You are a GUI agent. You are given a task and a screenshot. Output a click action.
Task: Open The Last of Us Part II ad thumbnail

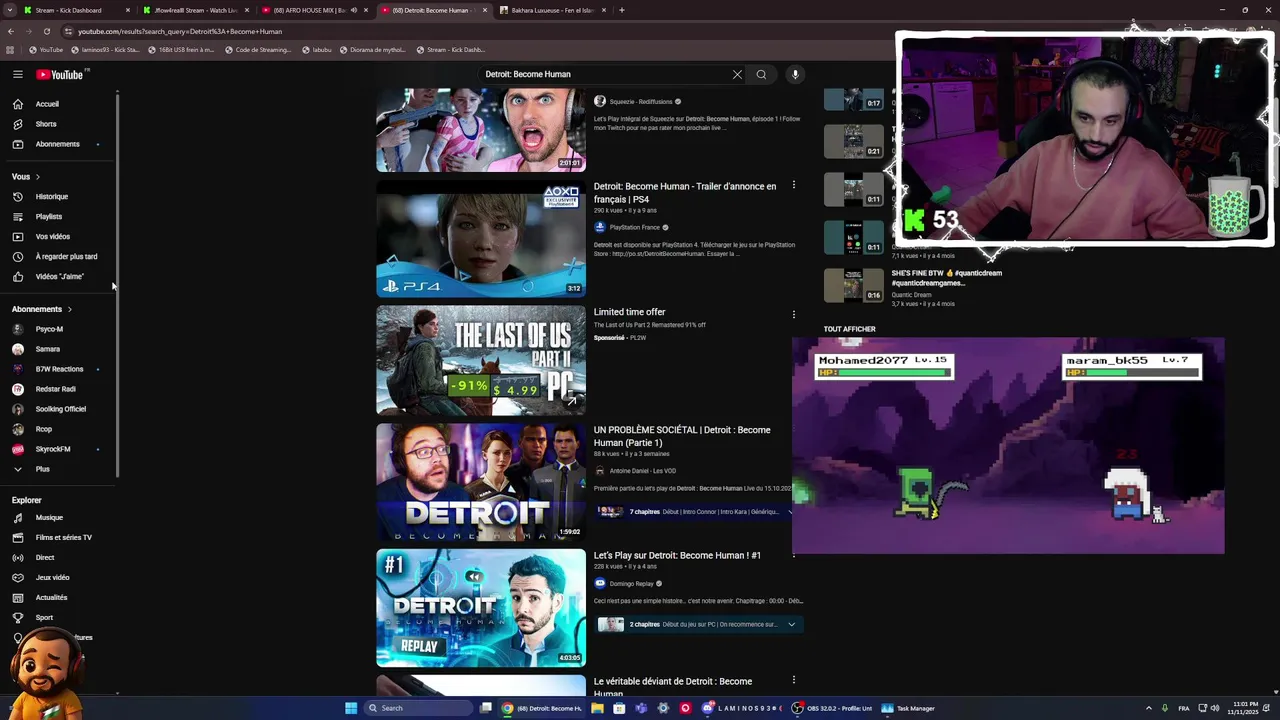(x=481, y=360)
